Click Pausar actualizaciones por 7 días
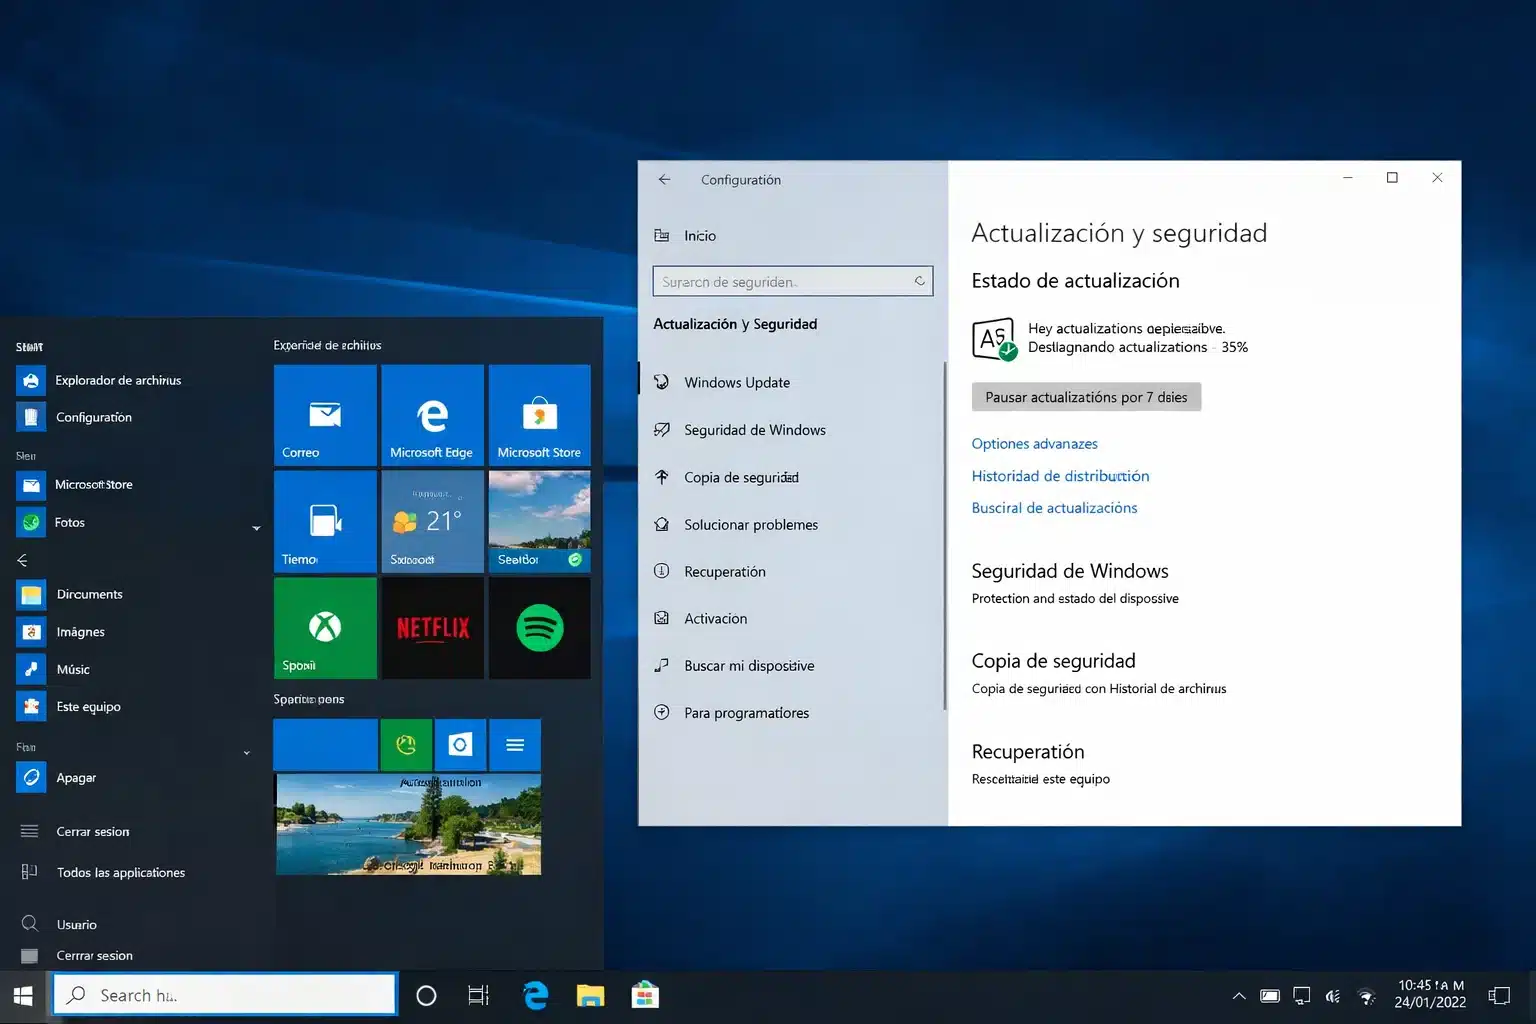 [1086, 397]
